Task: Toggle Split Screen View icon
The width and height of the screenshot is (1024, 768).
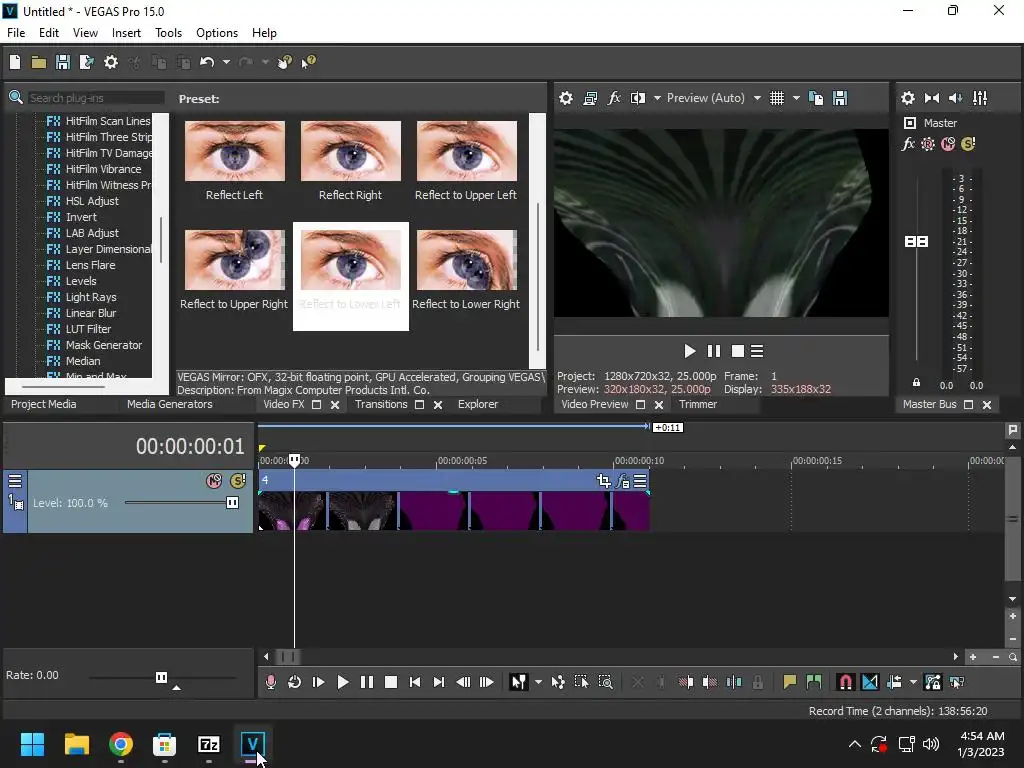Action: pos(638,98)
